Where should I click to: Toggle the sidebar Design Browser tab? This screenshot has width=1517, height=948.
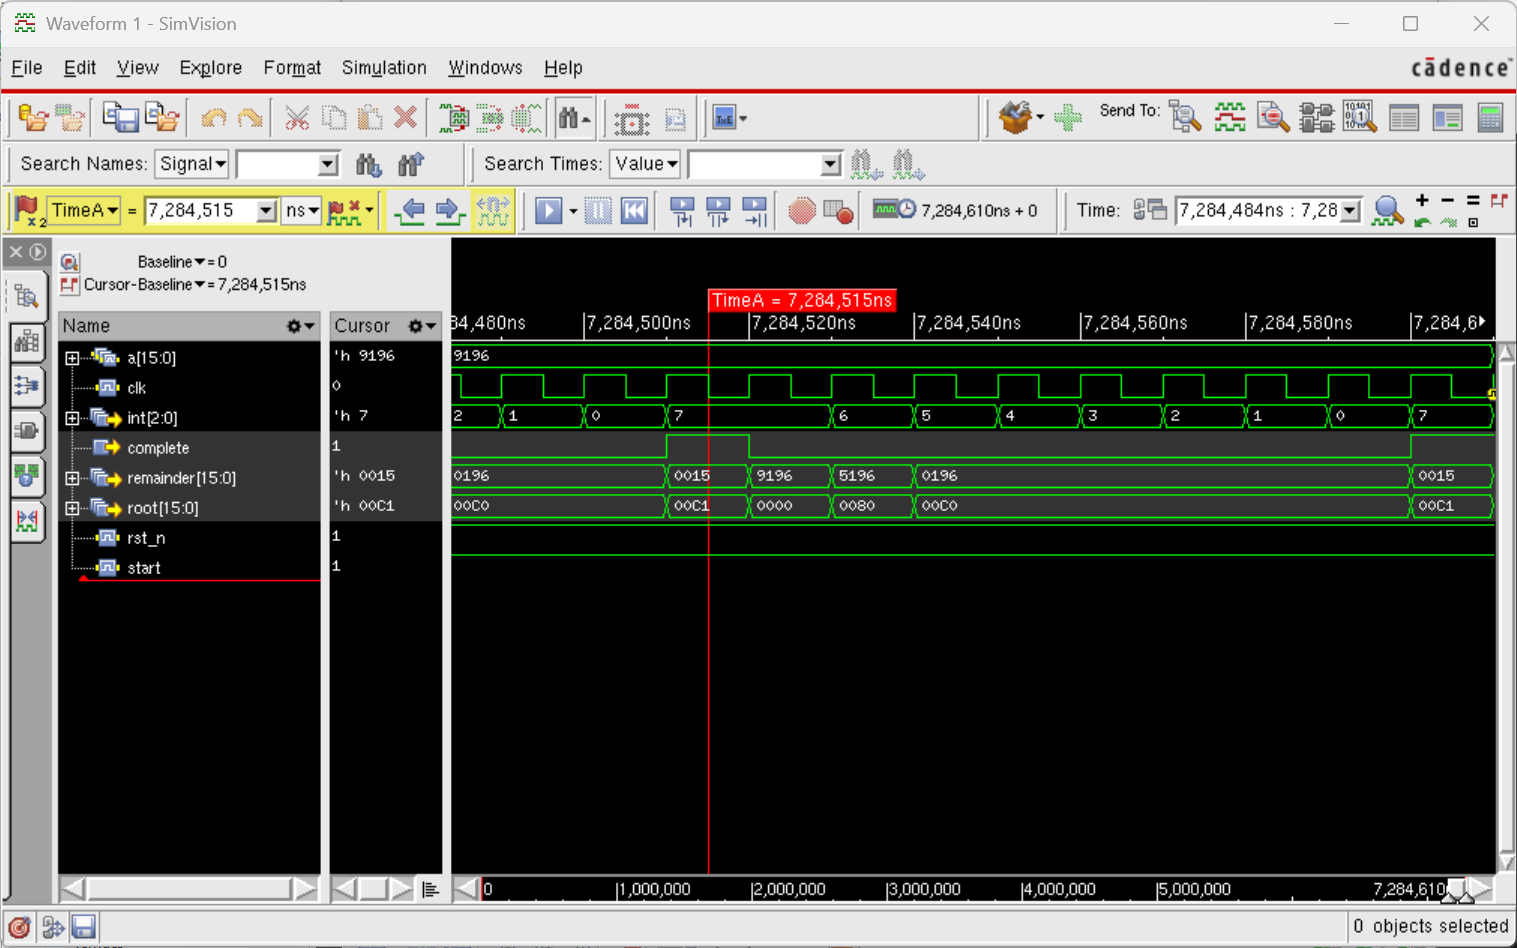coord(27,296)
